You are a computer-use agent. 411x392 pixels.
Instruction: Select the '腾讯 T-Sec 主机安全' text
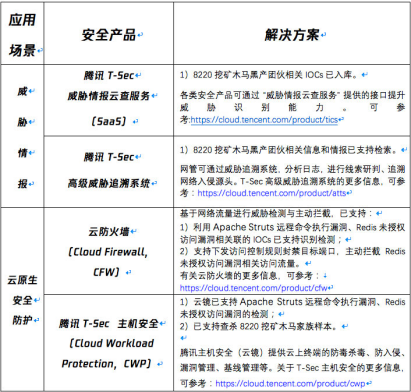click(x=109, y=323)
